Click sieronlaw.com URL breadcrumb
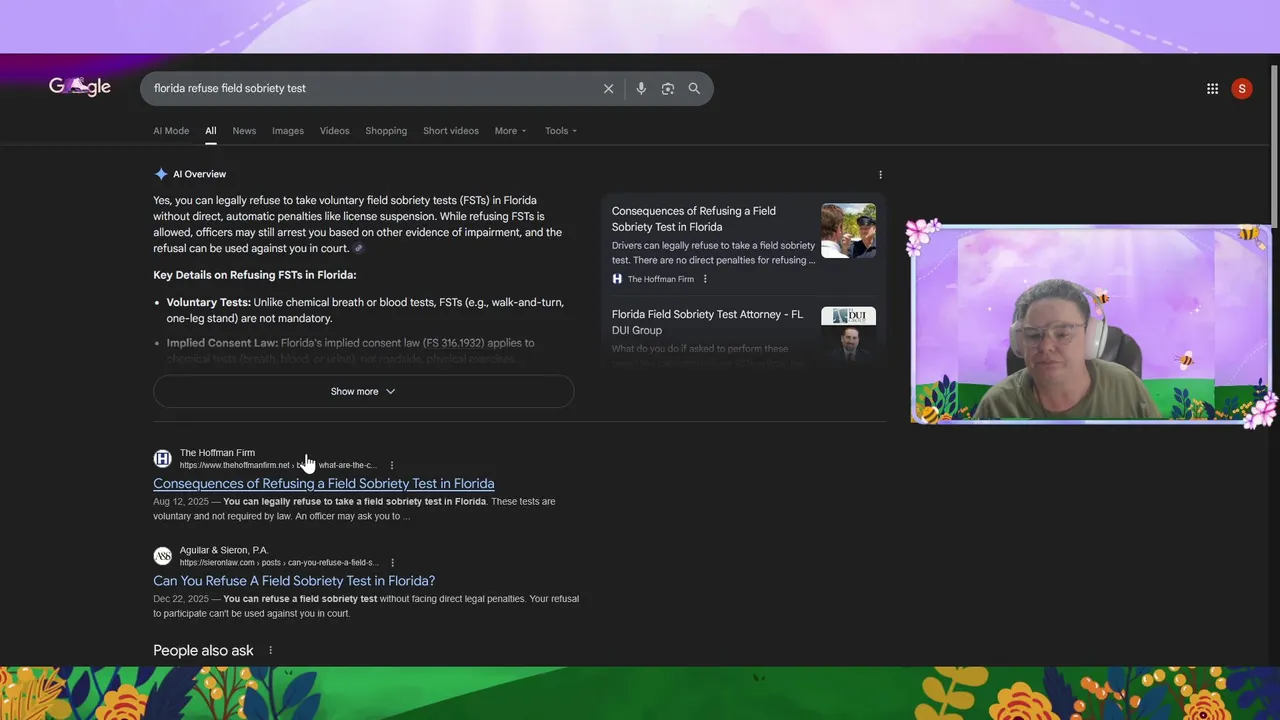This screenshot has width=1280, height=720. [278, 562]
